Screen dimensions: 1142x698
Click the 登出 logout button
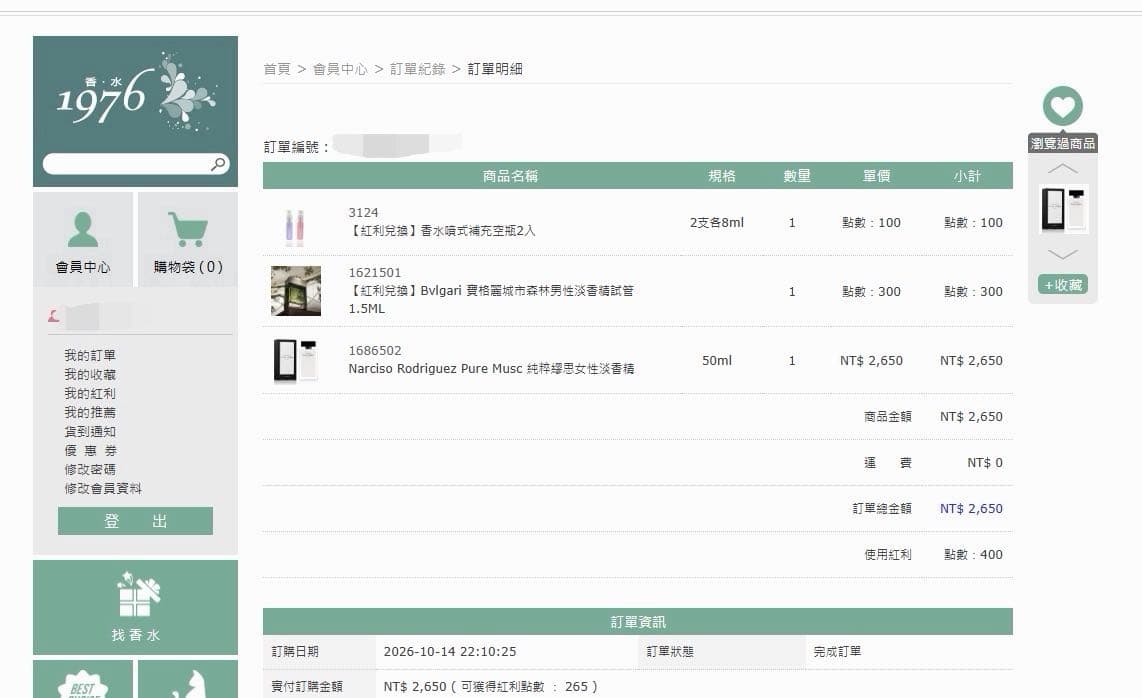pos(135,521)
